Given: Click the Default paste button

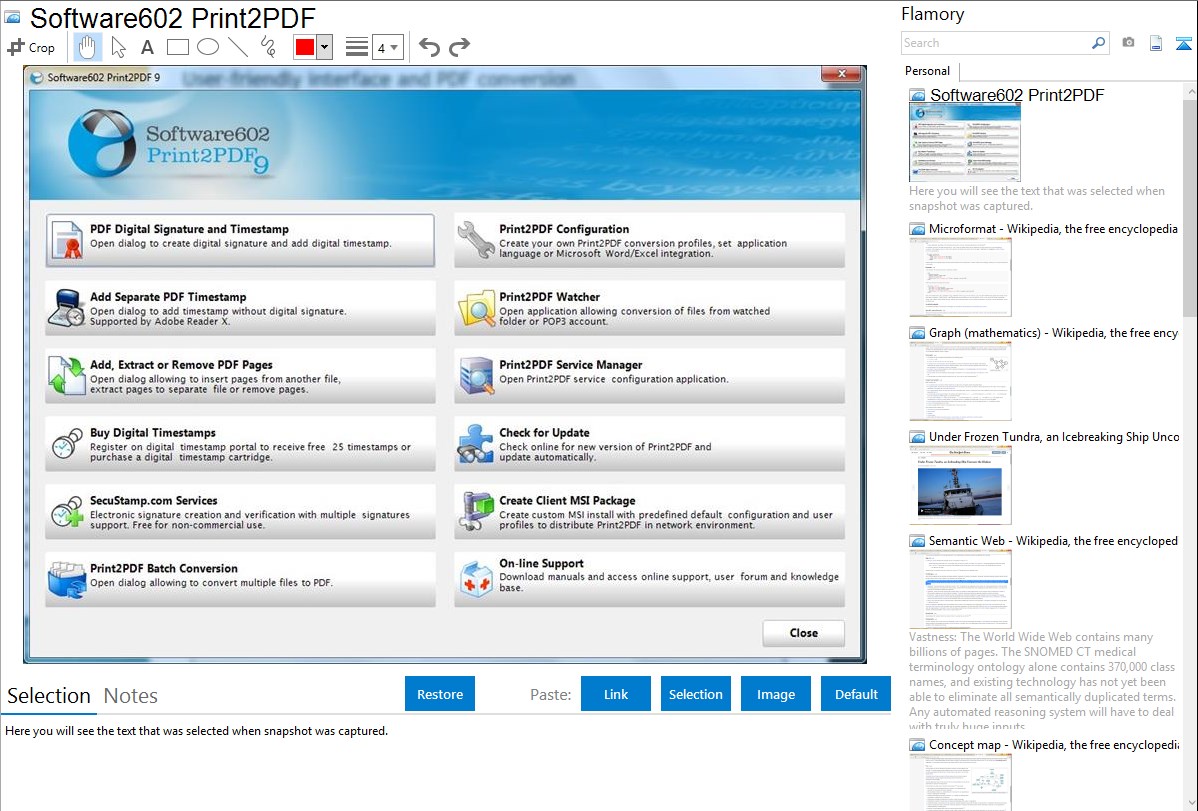Looking at the screenshot, I should (856, 694).
